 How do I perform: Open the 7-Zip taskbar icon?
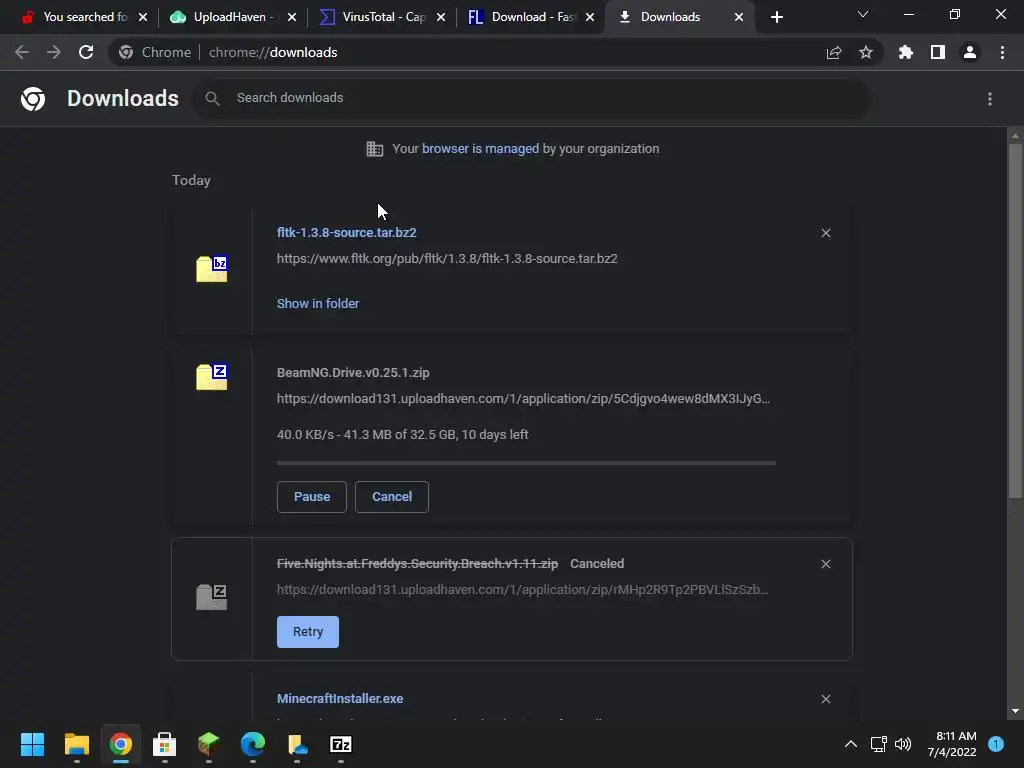click(341, 744)
